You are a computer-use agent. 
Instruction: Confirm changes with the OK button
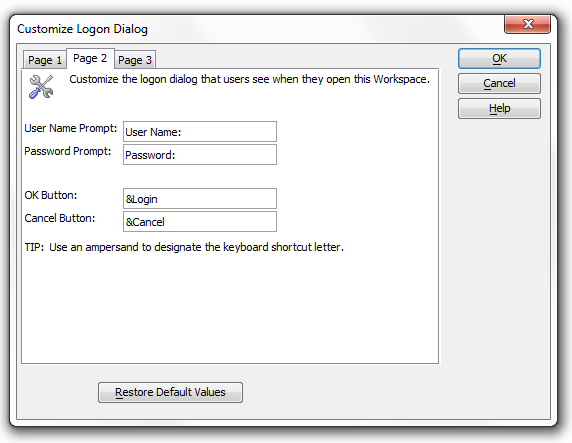(499, 58)
